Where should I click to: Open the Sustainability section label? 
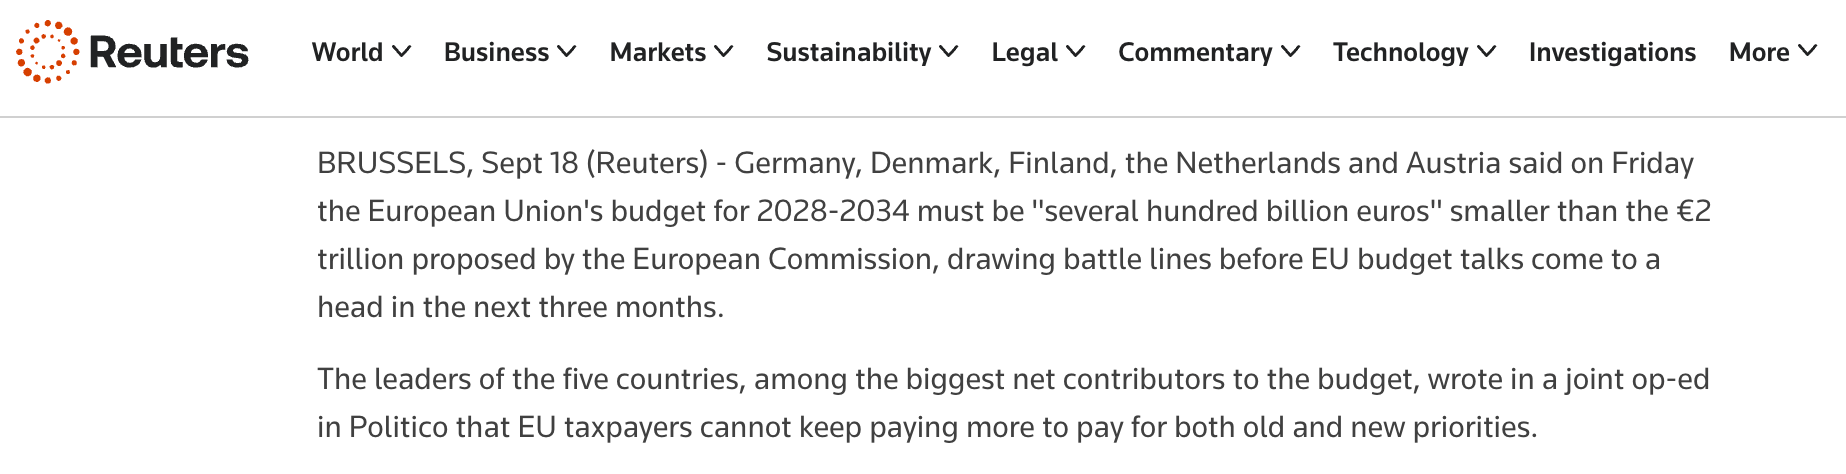click(x=849, y=52)
